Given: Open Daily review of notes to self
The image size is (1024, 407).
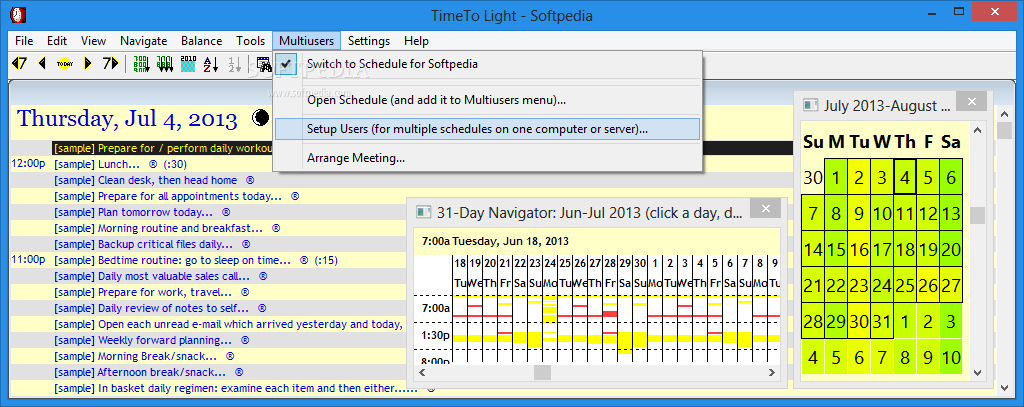Looking at the screenshot, I should [x=151, y=308].
